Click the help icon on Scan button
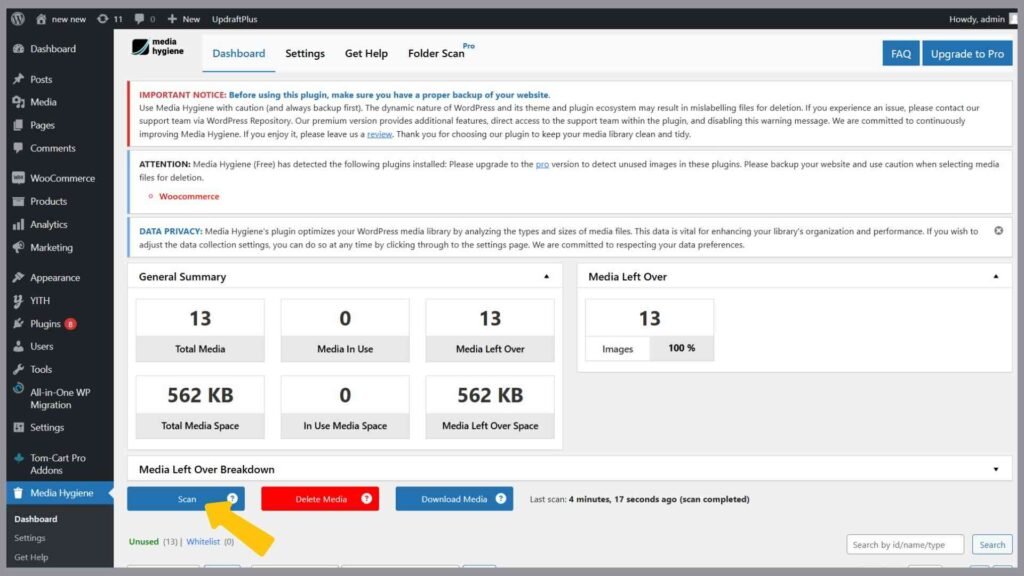This screenshot has height=576, width=1024. 232,498
